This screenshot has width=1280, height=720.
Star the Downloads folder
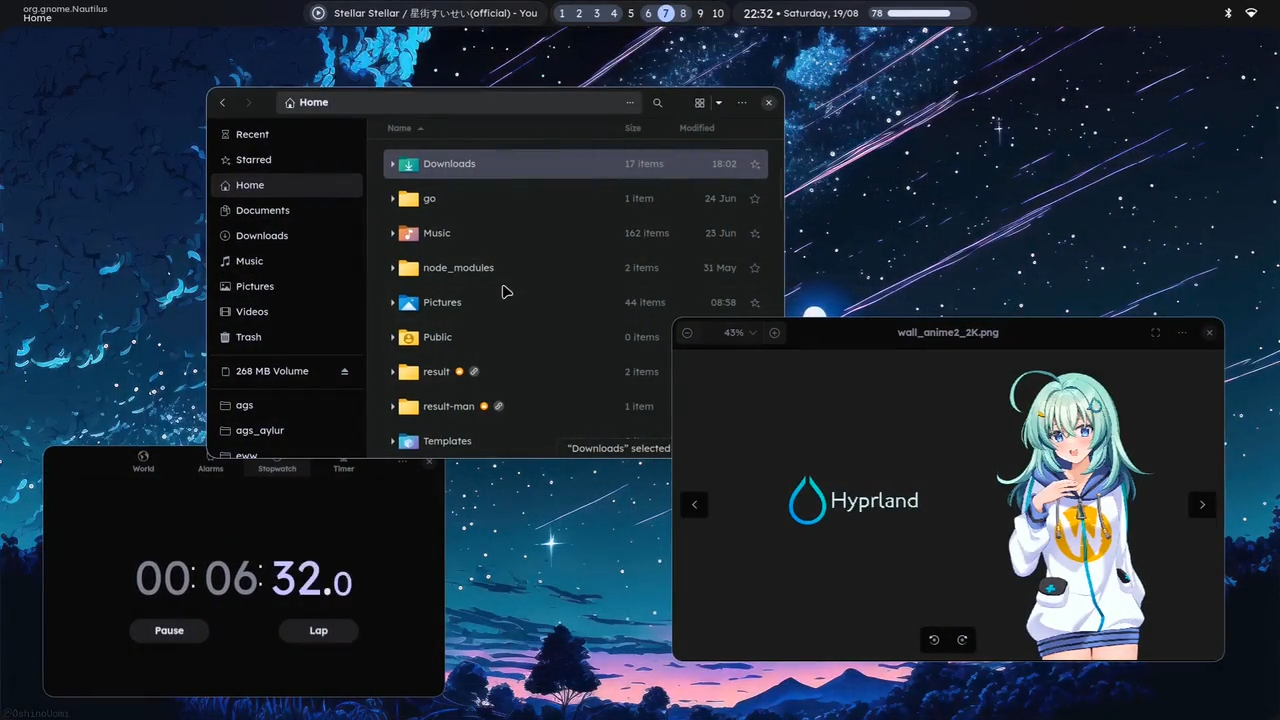click(x=755, y=164)
